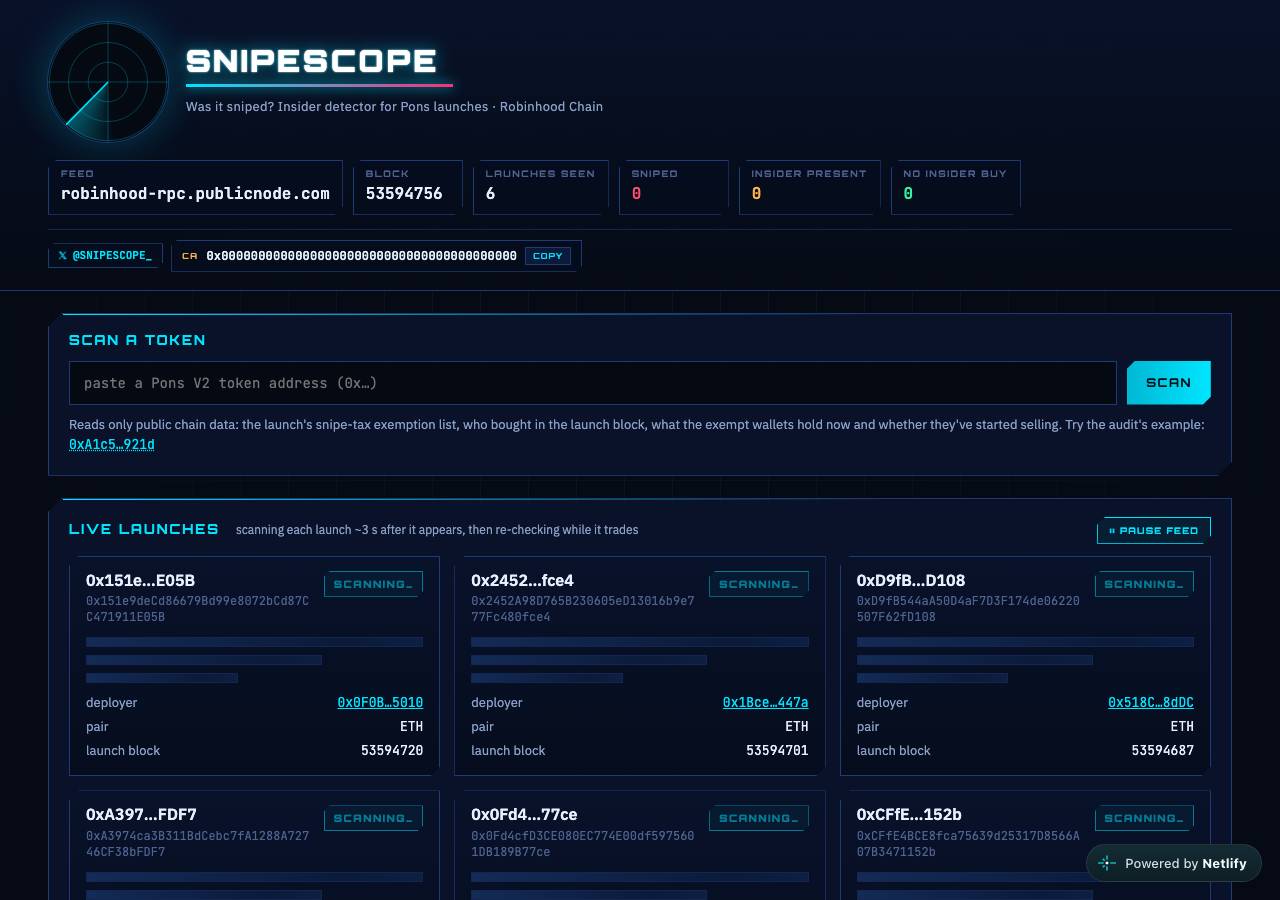Click the SNIPESCOPE title heading
Viewport: 1280px width, 900px height.
pyautogui.click(x=312, y=61)
